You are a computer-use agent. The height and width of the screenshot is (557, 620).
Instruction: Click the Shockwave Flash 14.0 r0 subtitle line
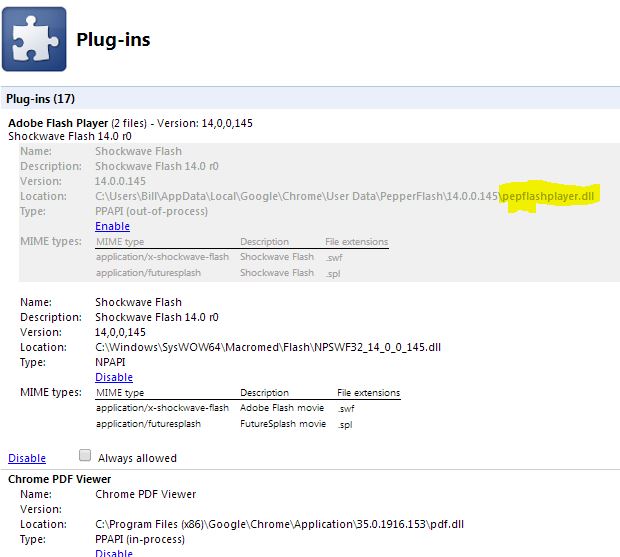coord(70,136)
